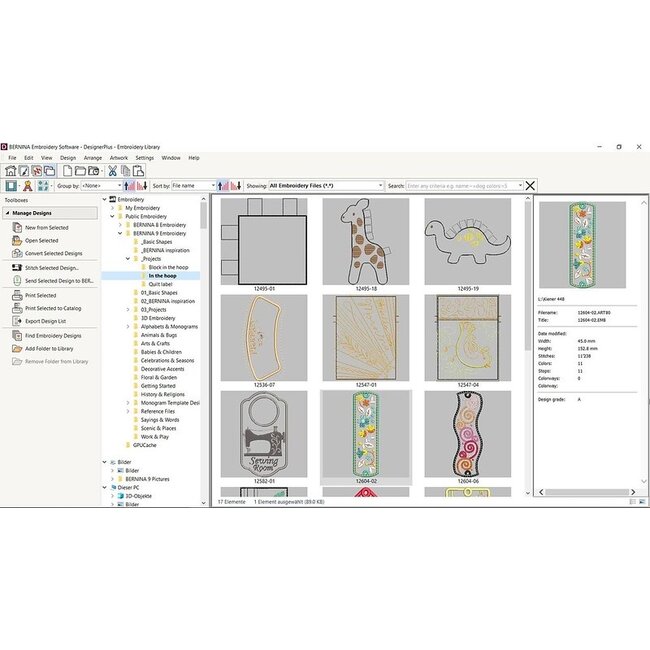
Task: Expand BERNINA 8 Embroidery folder
Action: (x=120, y=225)
